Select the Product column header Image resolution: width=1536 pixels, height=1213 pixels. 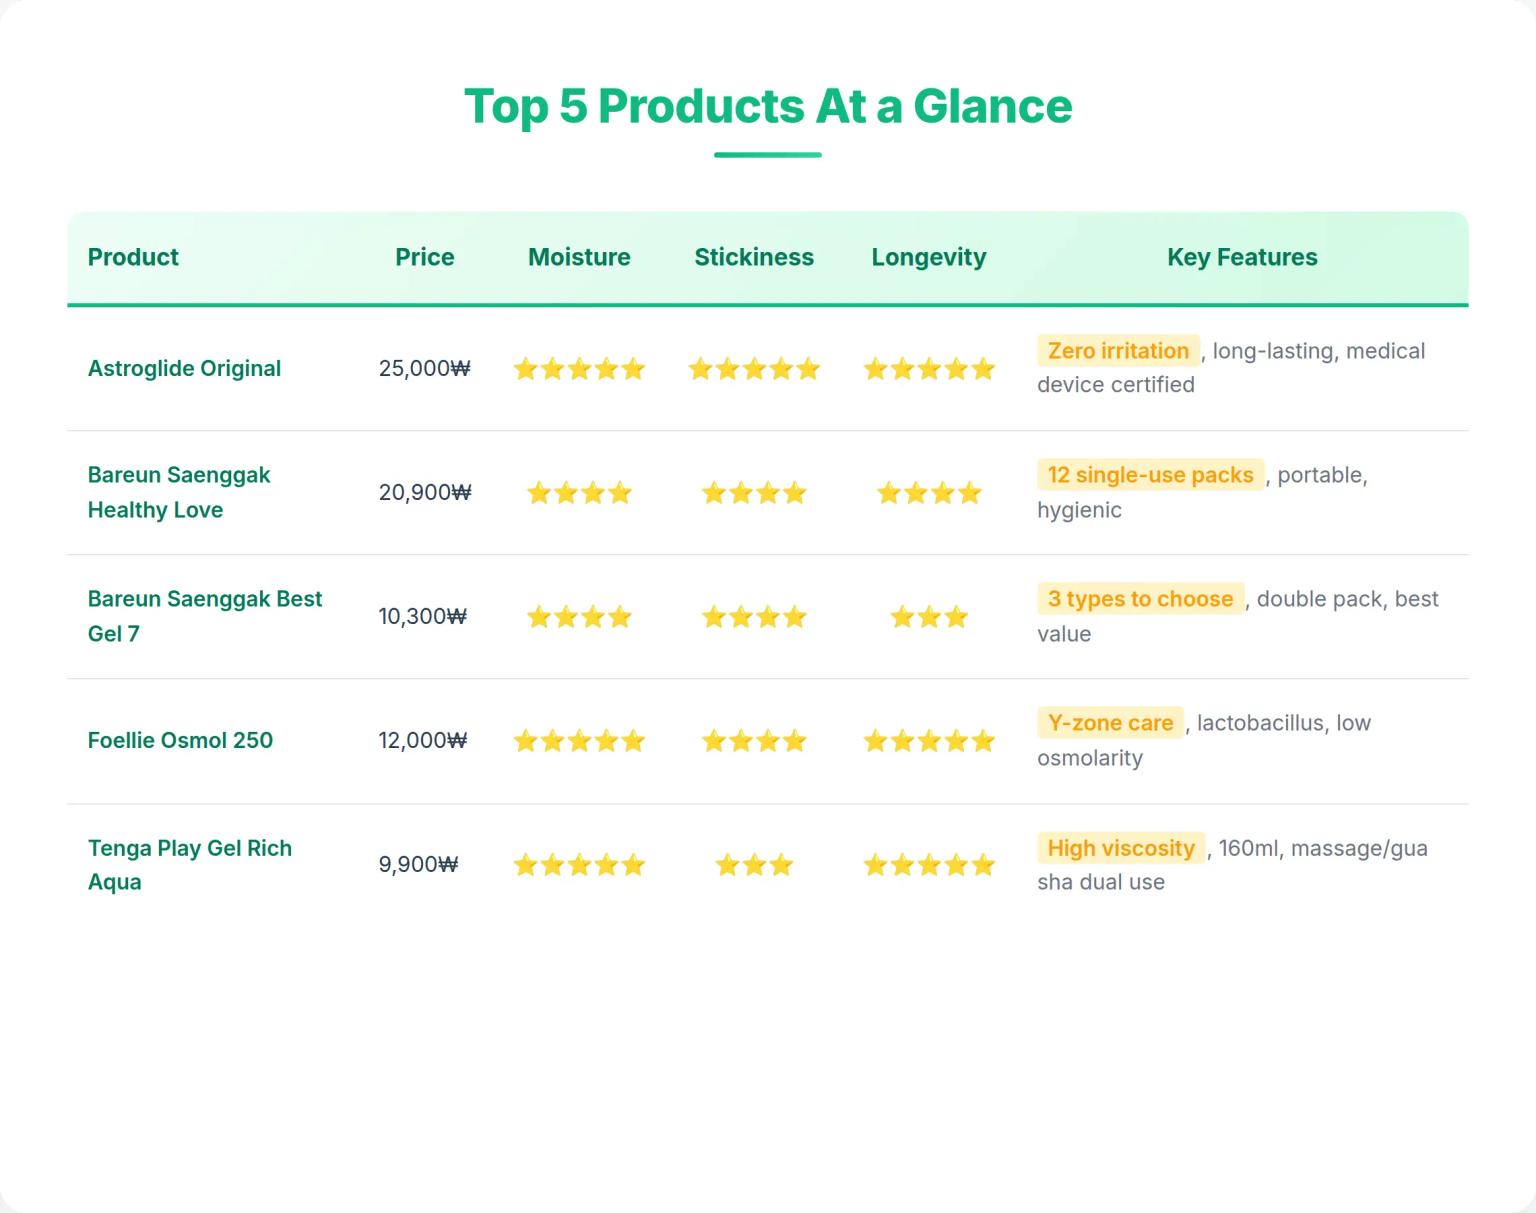pyautogui.click(x=133, y=257)
